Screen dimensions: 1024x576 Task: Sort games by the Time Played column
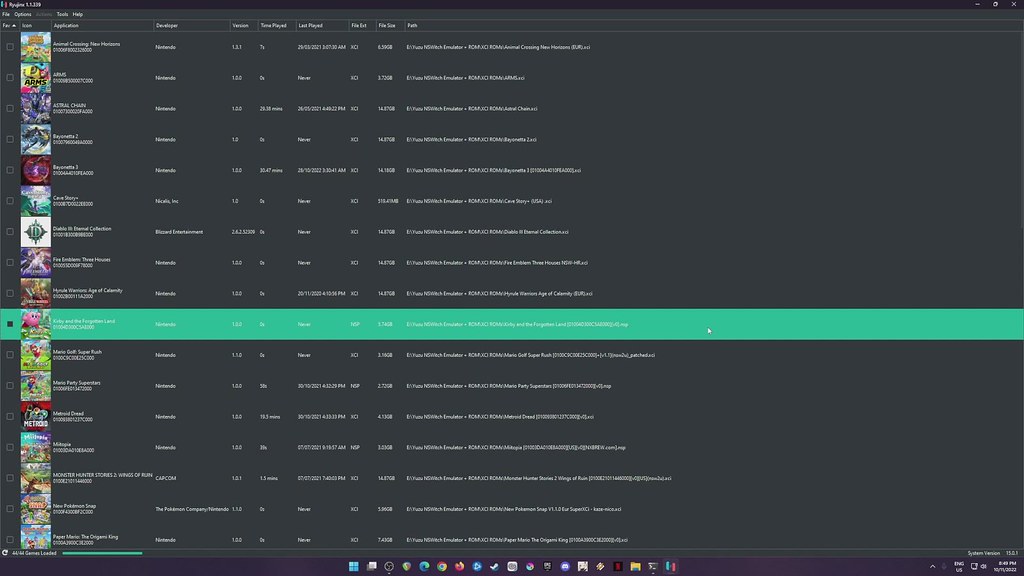click(277, 25)
